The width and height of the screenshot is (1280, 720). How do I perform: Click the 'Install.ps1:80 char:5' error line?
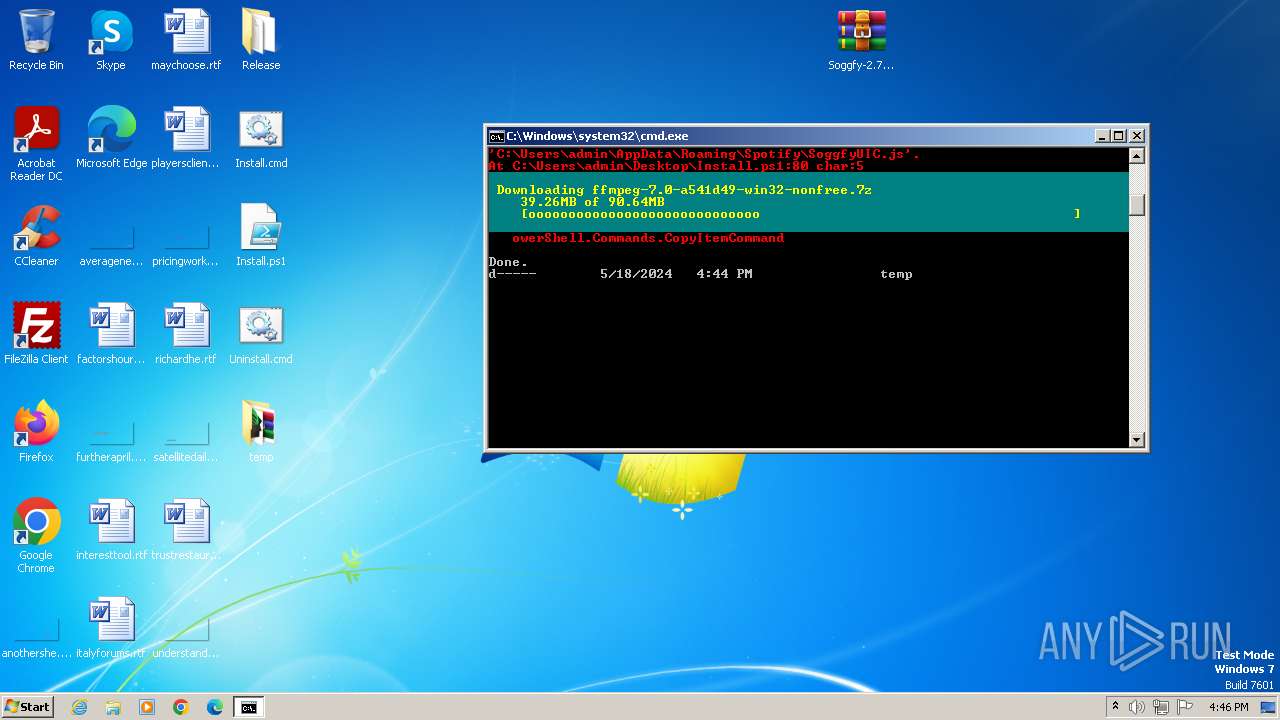click(x=676, y=166)
